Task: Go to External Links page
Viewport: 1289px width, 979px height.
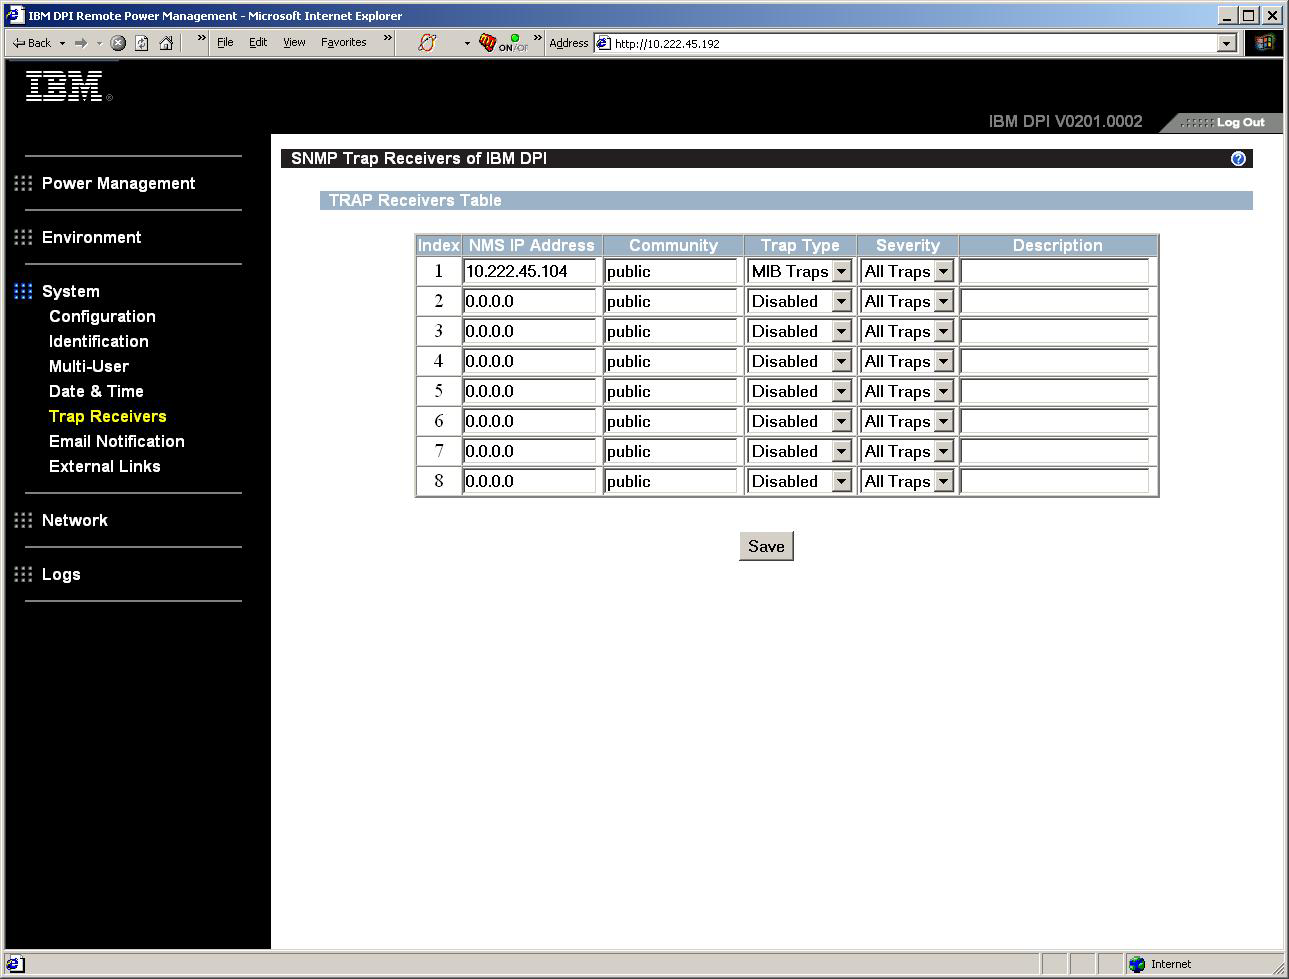Action: (x=104, y=466)
